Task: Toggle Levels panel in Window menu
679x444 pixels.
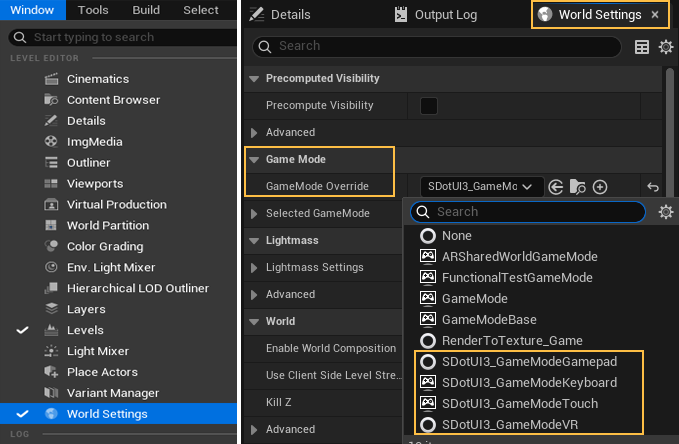Action: [85, 330]
